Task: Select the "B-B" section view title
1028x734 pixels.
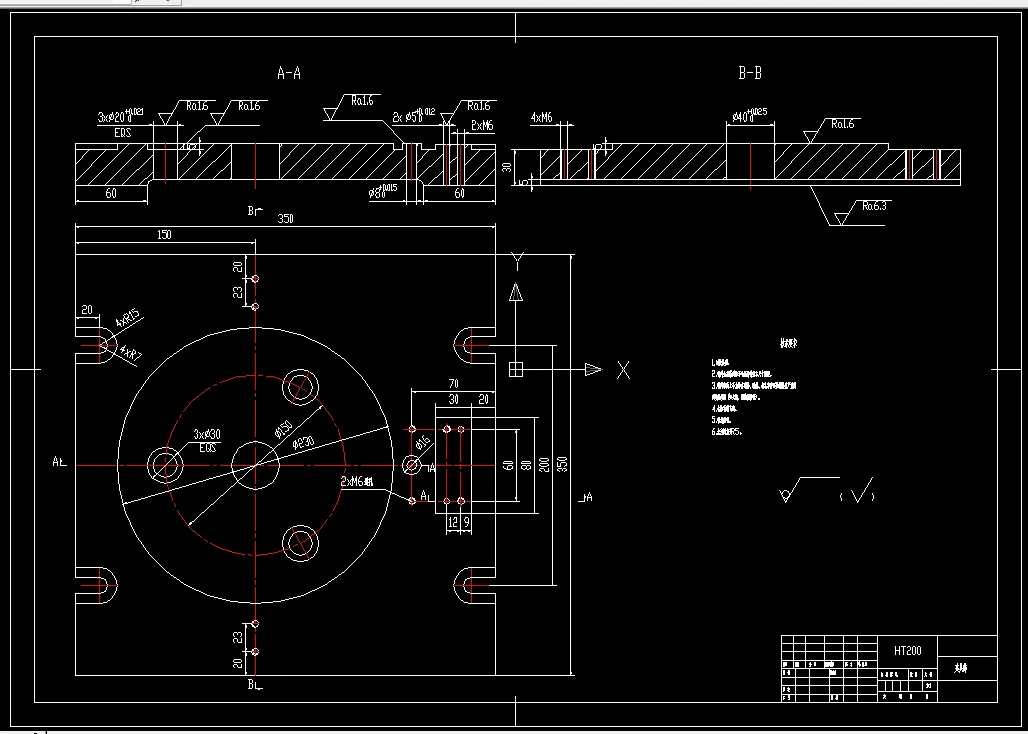Action: (x=750, y=73)
